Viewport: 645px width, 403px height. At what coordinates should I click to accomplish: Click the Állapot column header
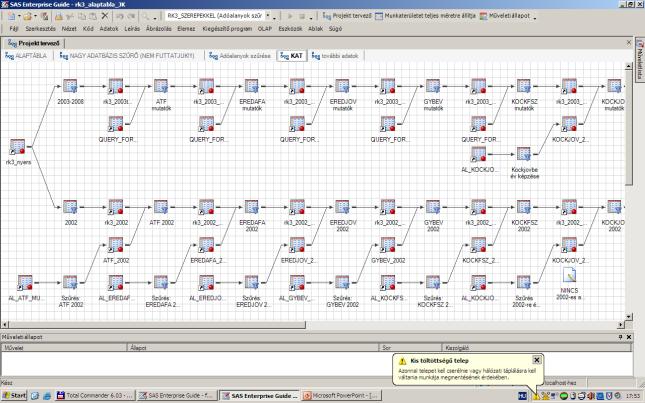[253, 348]
